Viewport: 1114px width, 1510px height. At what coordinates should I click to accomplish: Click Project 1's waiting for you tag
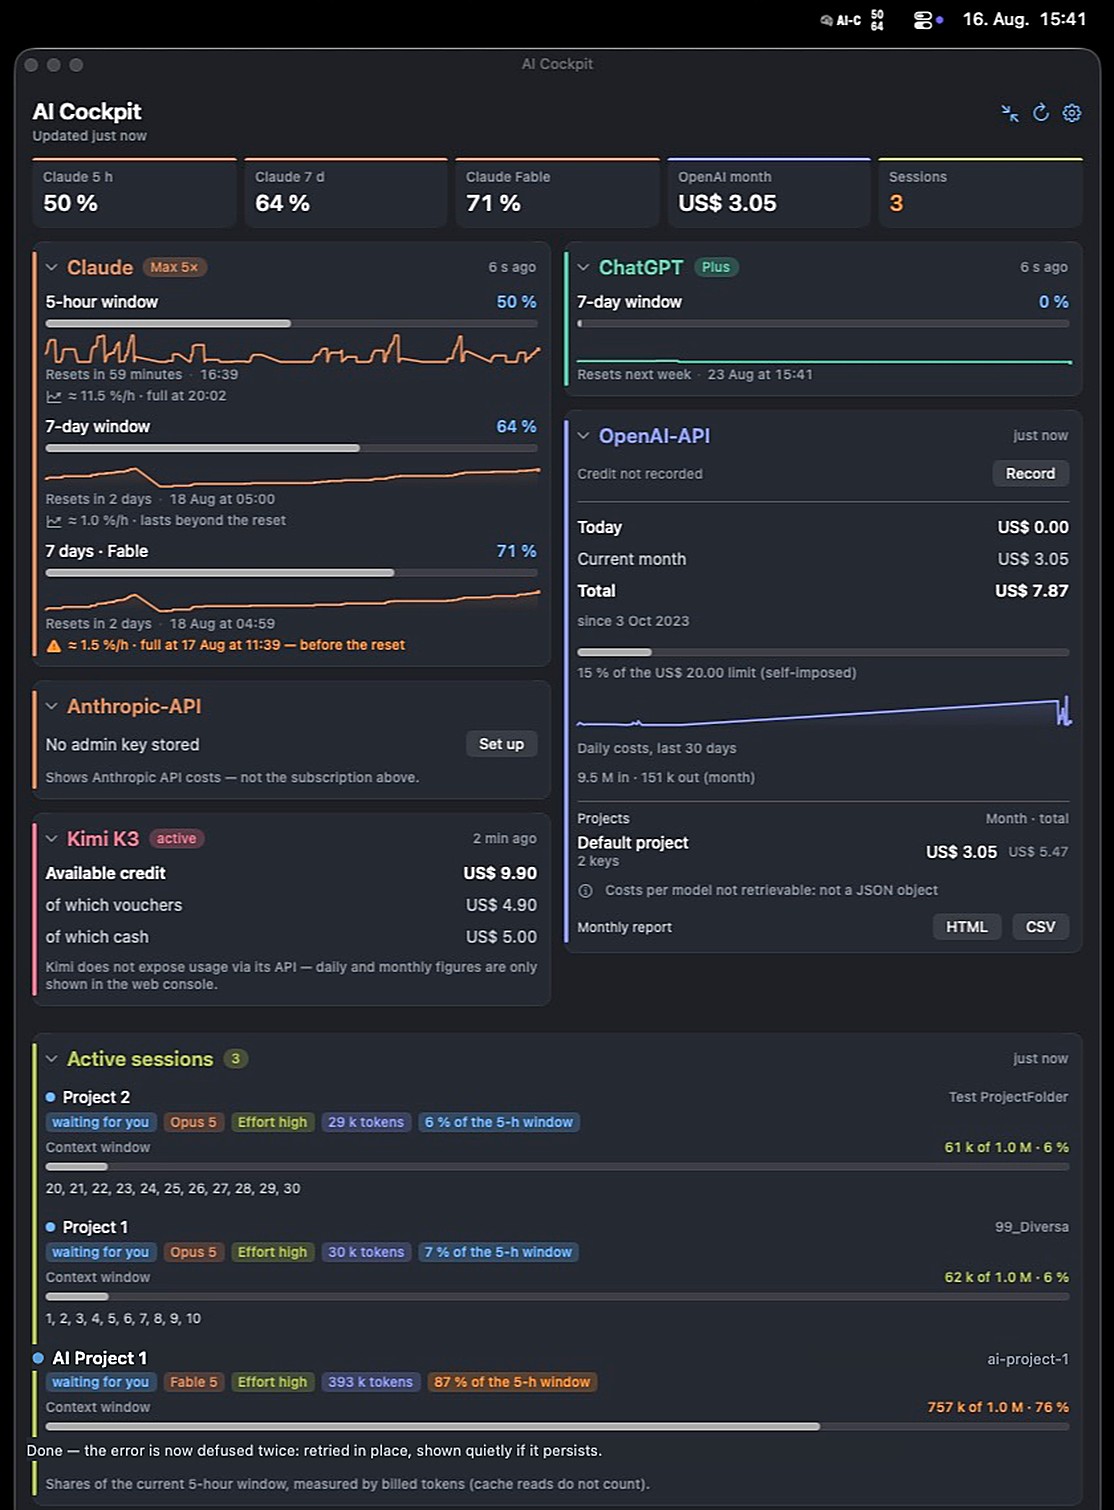(100, 1252)
